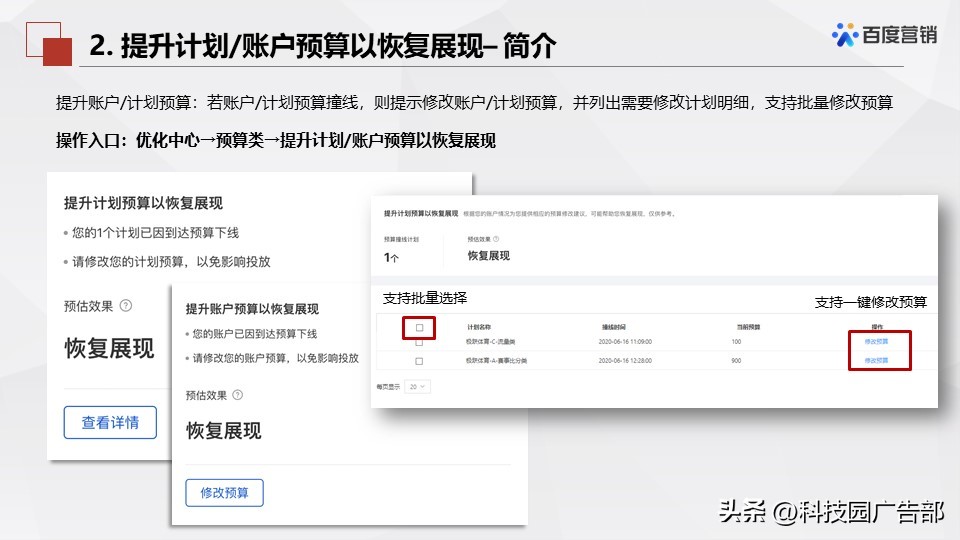Tick checkbox for the 2020-06-16 11:09:00 row
Viewport: 960px width, 540px height.
click(419, 343)
